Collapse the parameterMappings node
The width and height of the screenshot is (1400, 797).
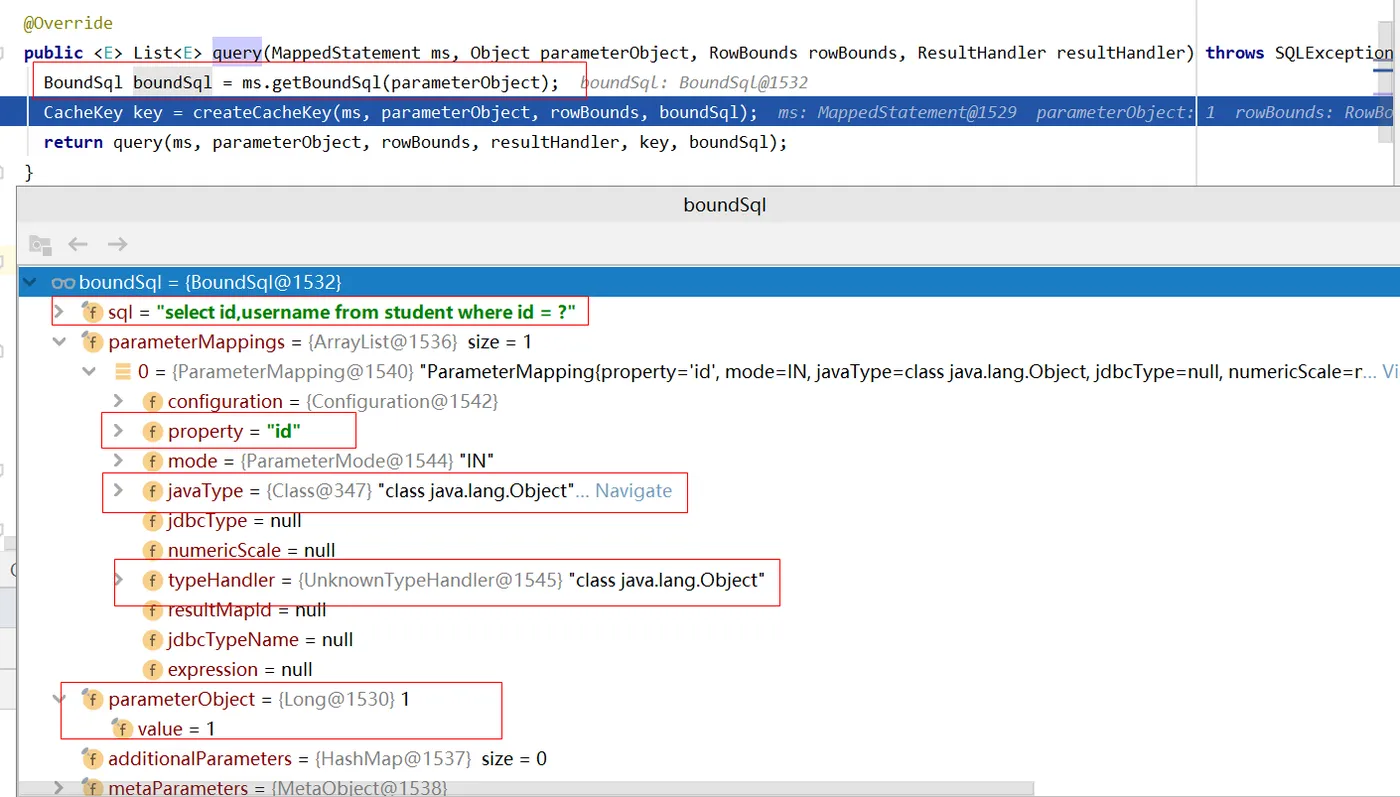pyautogui.click(x=59, y=342)
